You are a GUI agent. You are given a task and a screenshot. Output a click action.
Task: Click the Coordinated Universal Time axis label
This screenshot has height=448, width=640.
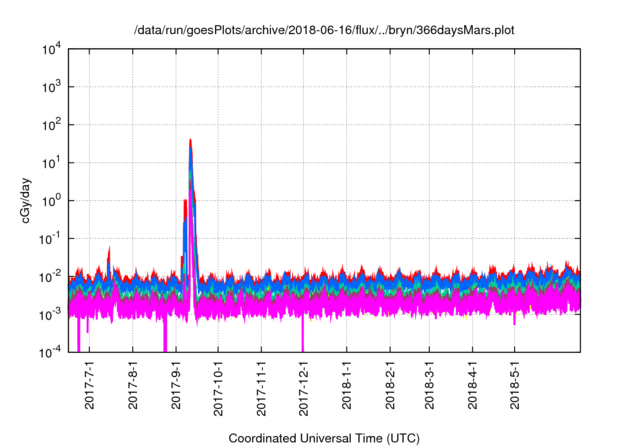click(325, 438)
